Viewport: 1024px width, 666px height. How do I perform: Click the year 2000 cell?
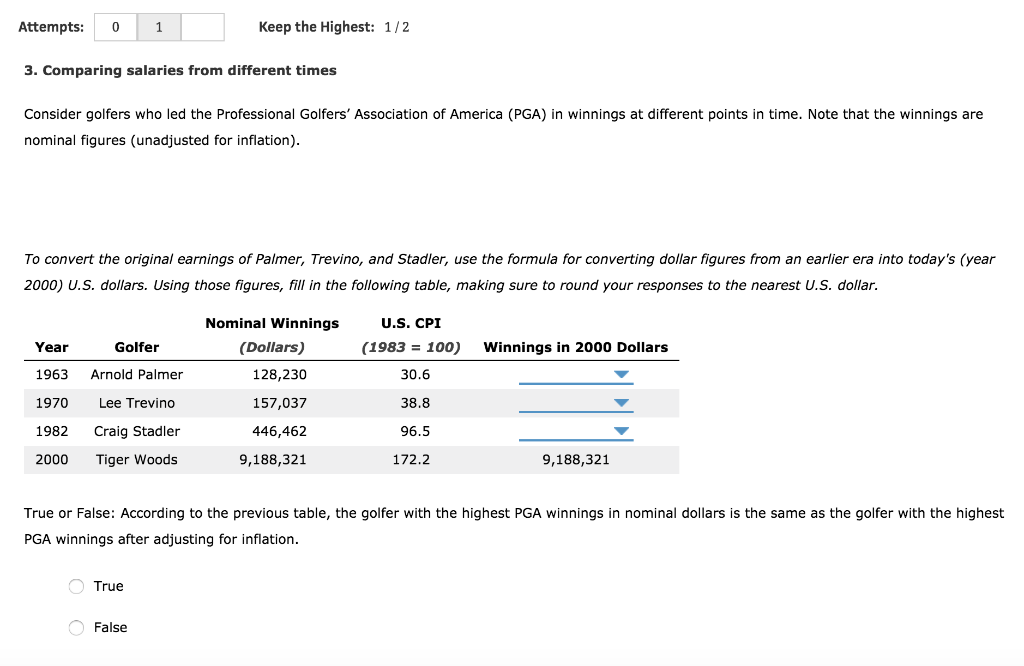coord(52,460)
